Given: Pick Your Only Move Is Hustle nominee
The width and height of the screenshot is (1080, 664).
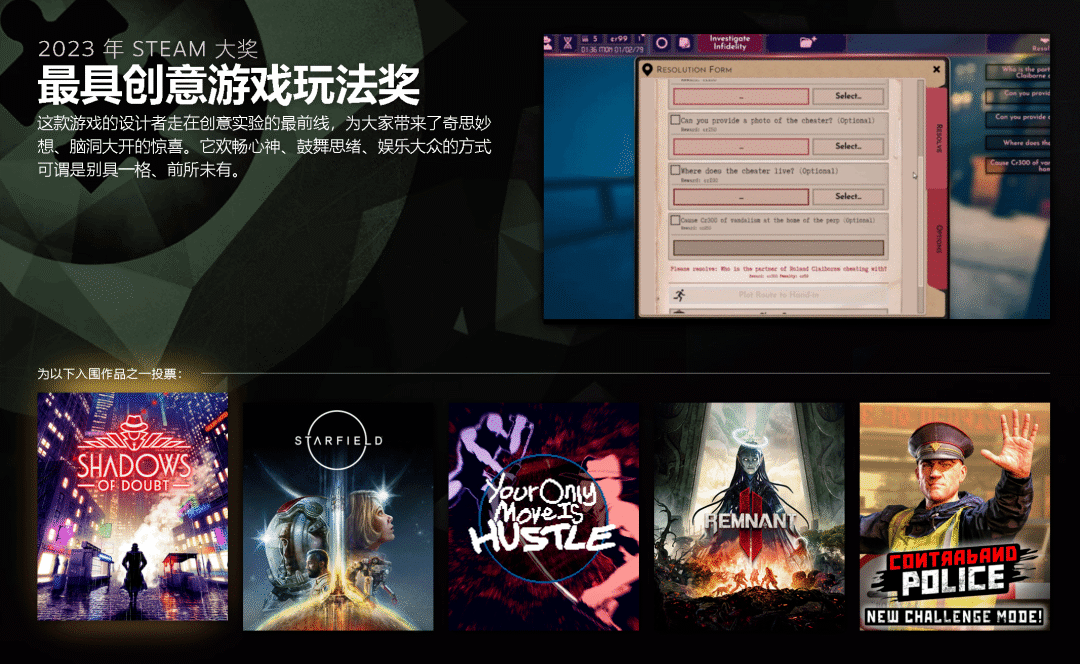Looking at the screenshot, I should pos(543,517).
